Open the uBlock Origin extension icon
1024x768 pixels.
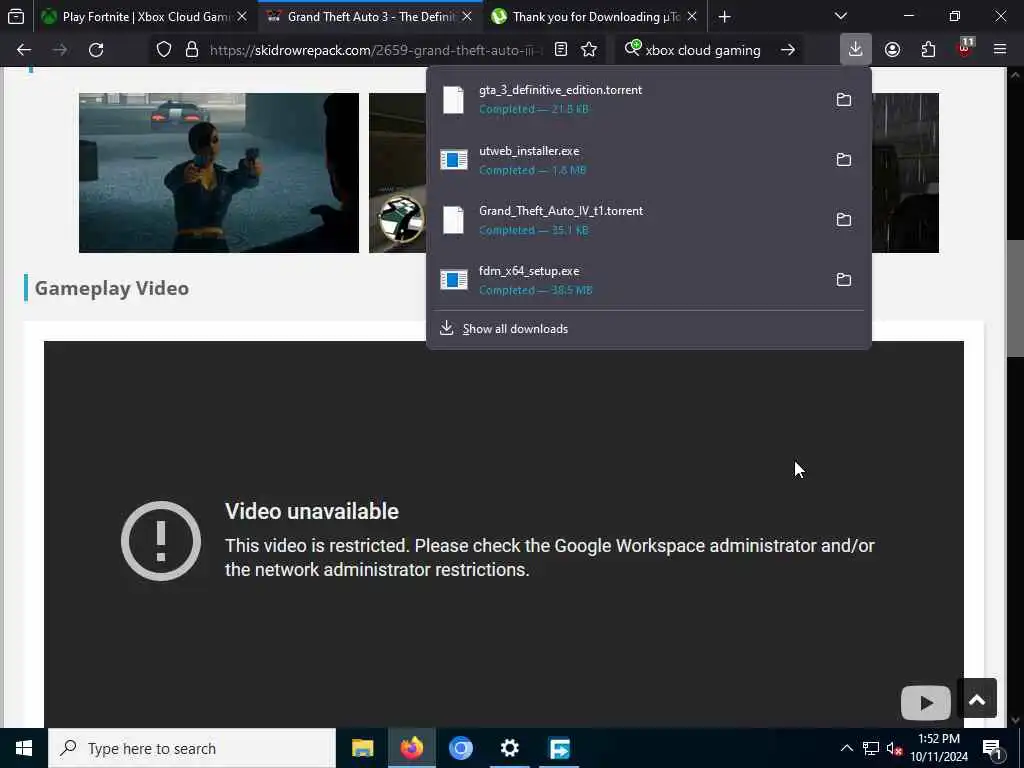pyautogui.click(x=965, y=50)
